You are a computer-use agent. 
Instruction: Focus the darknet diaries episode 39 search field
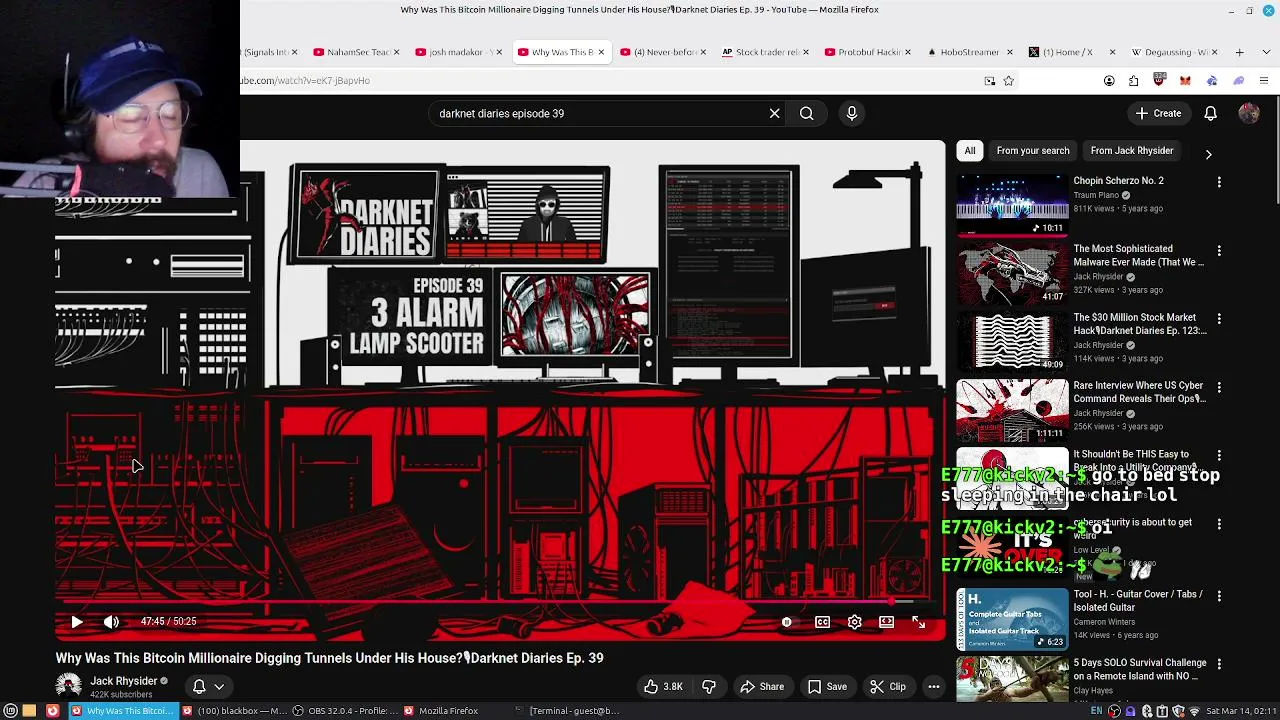pyautogui.click(x=600, y=113)
